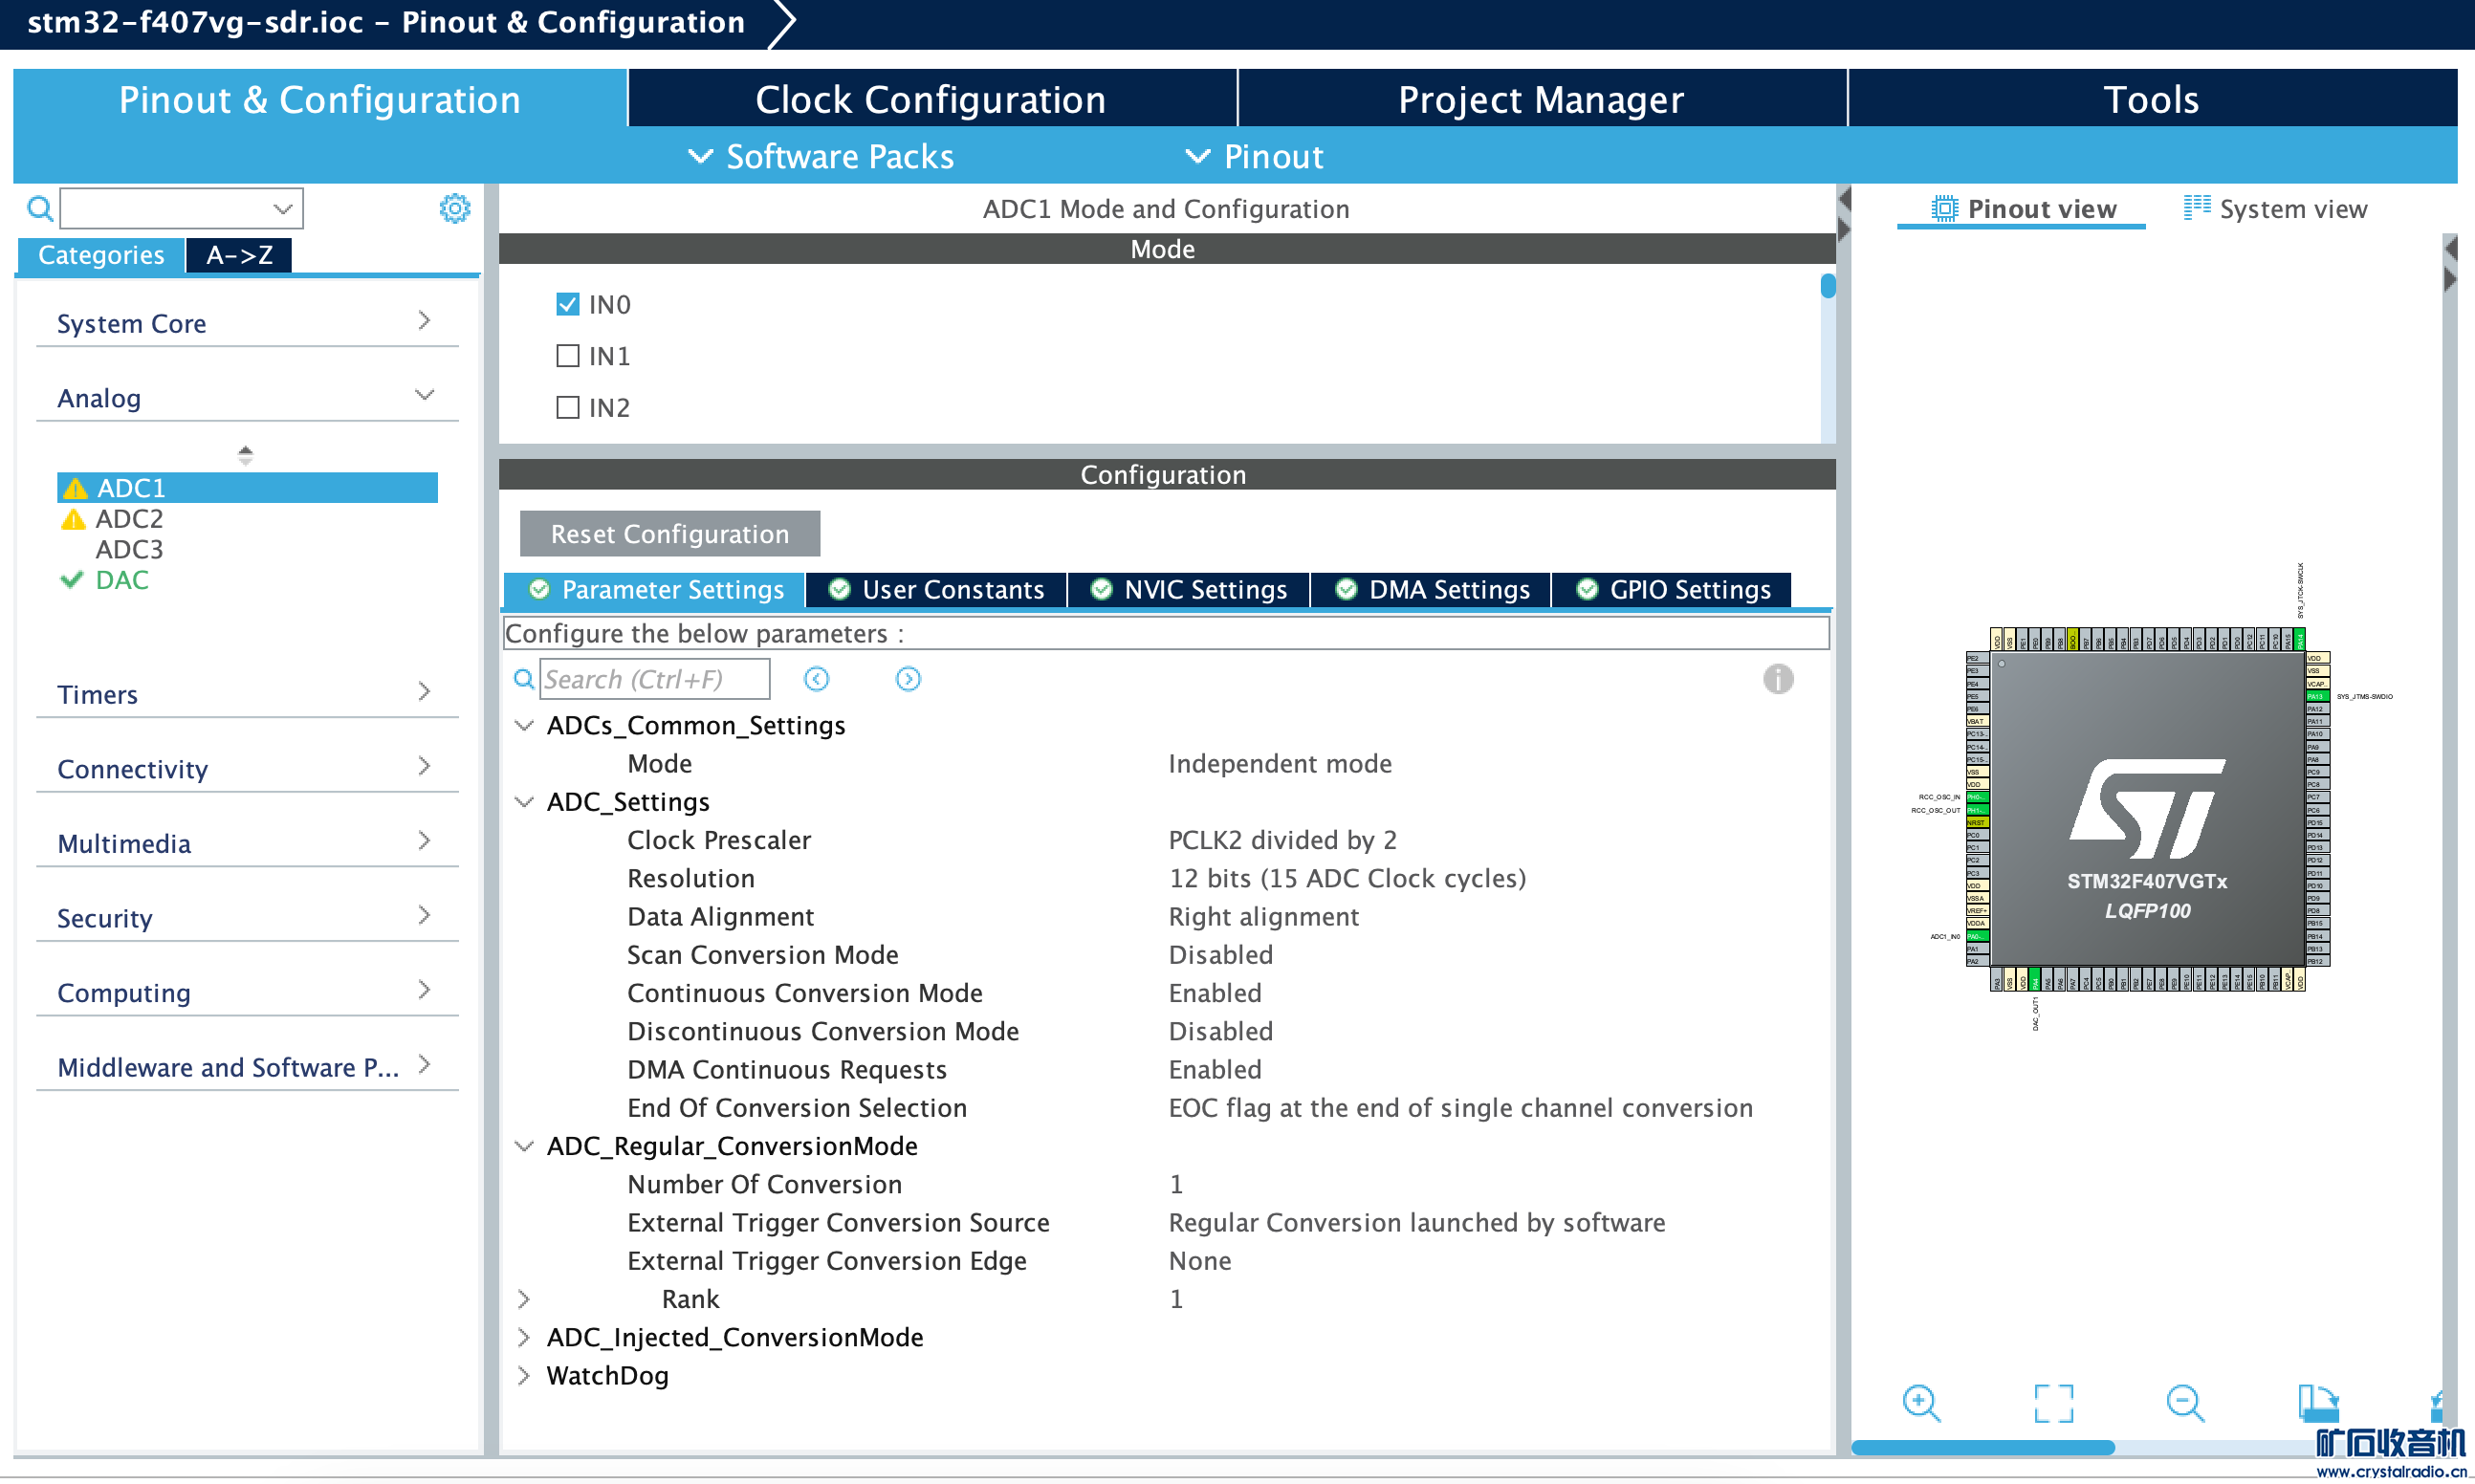Open the Software Packs menu
The height and width of the screenshot is (1484, 2475).
821,156
